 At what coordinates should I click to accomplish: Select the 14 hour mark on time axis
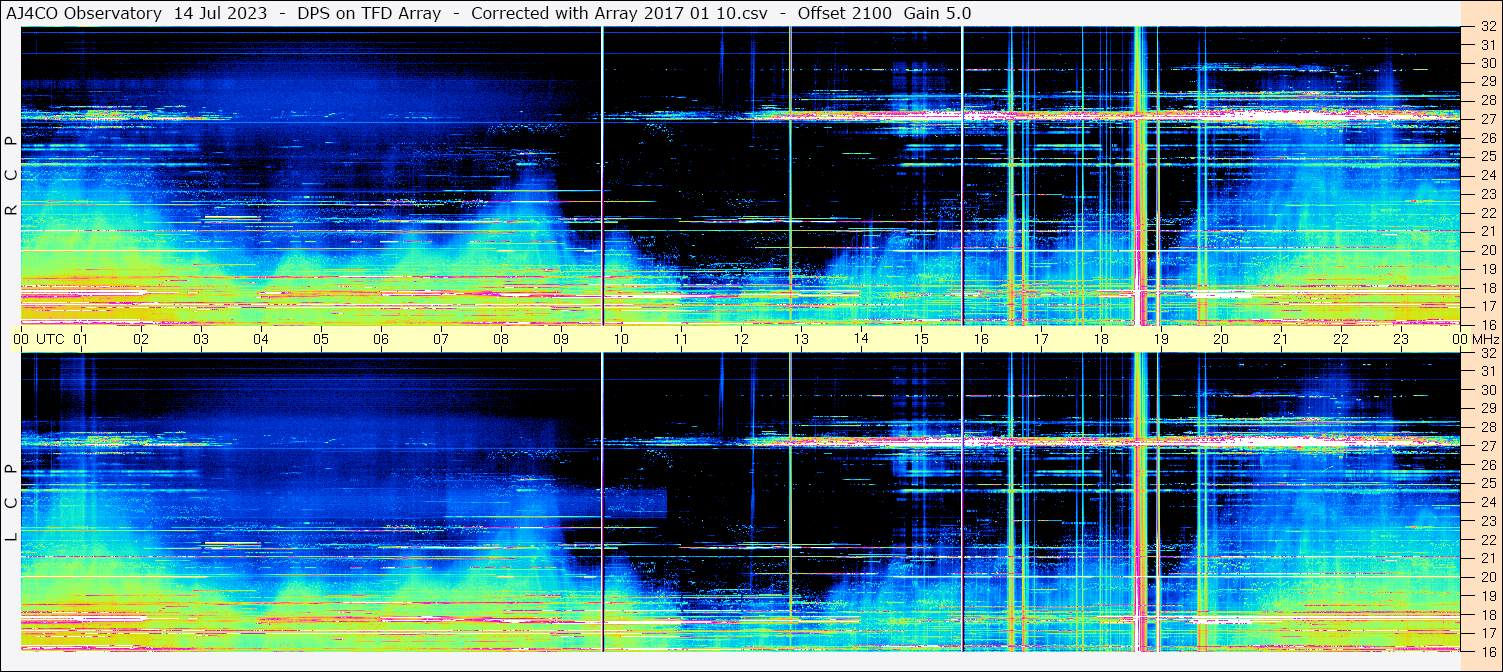click(861, 338)
